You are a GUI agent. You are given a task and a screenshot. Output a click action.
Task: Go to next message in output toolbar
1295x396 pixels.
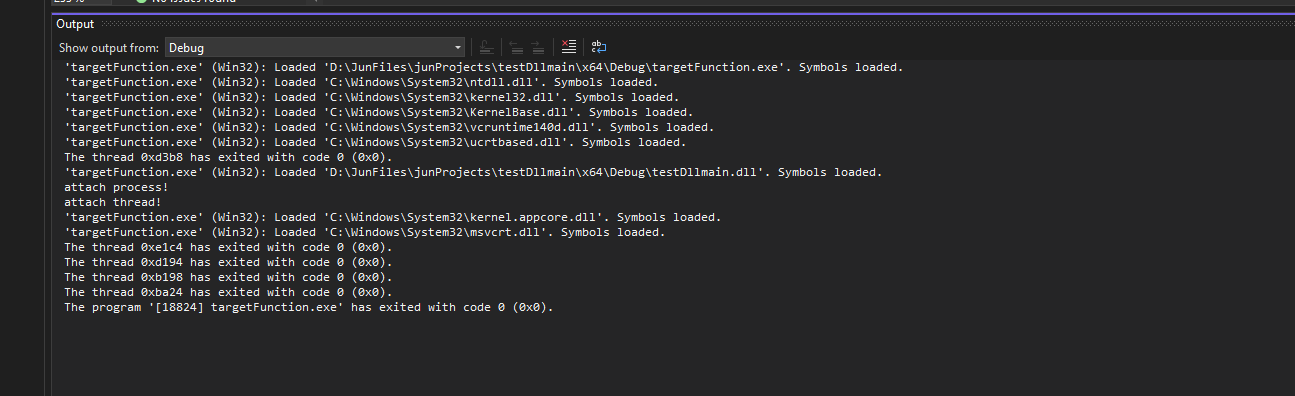[538, 47]
